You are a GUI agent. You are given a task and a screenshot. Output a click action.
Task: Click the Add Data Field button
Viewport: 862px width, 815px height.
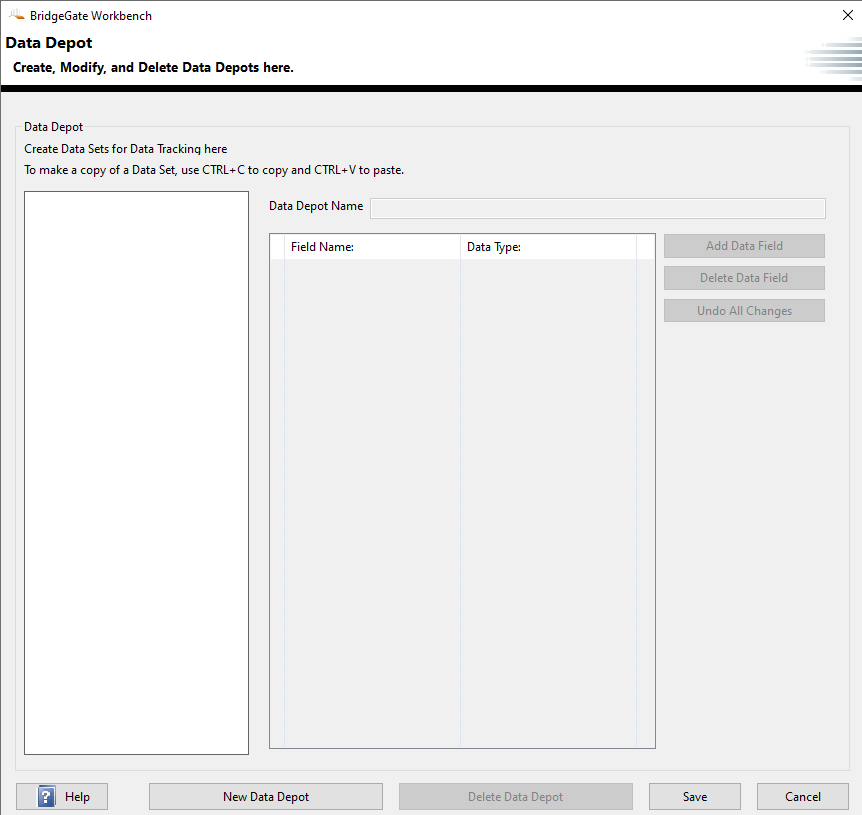(x=744, y=246)
